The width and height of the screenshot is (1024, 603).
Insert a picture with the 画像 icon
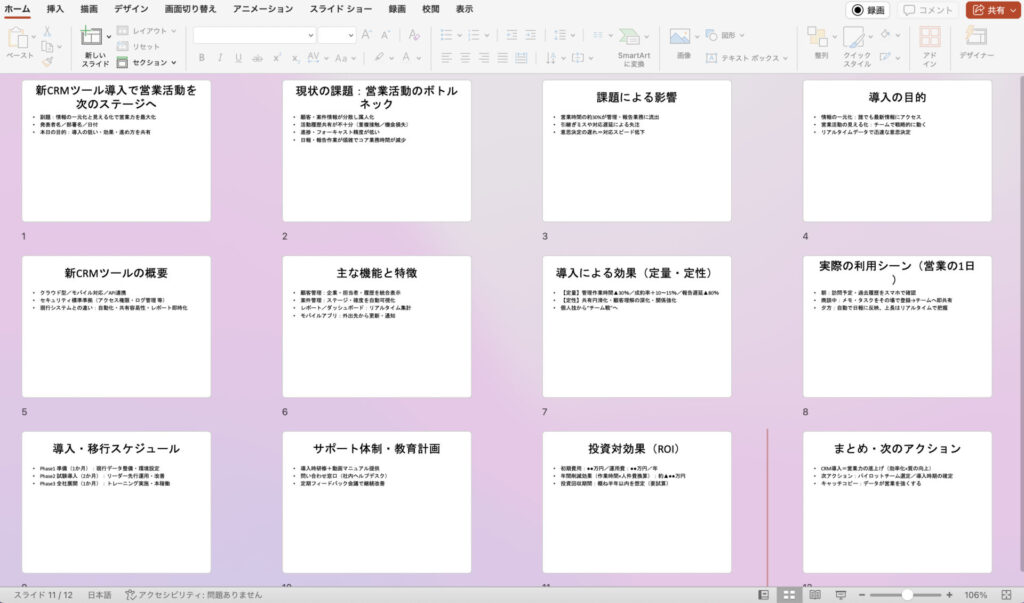[x=682, y=38]
